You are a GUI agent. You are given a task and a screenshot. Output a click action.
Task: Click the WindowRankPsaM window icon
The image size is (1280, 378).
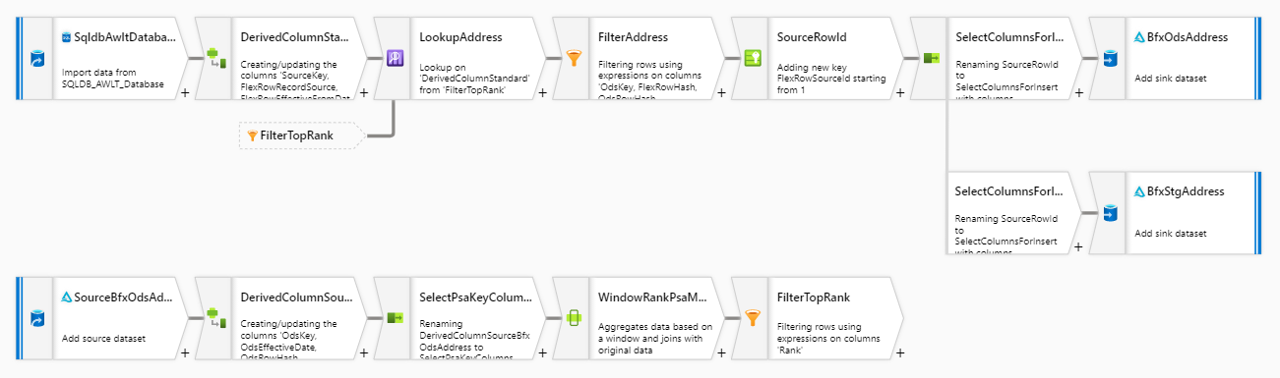click(x=574, y=318)
